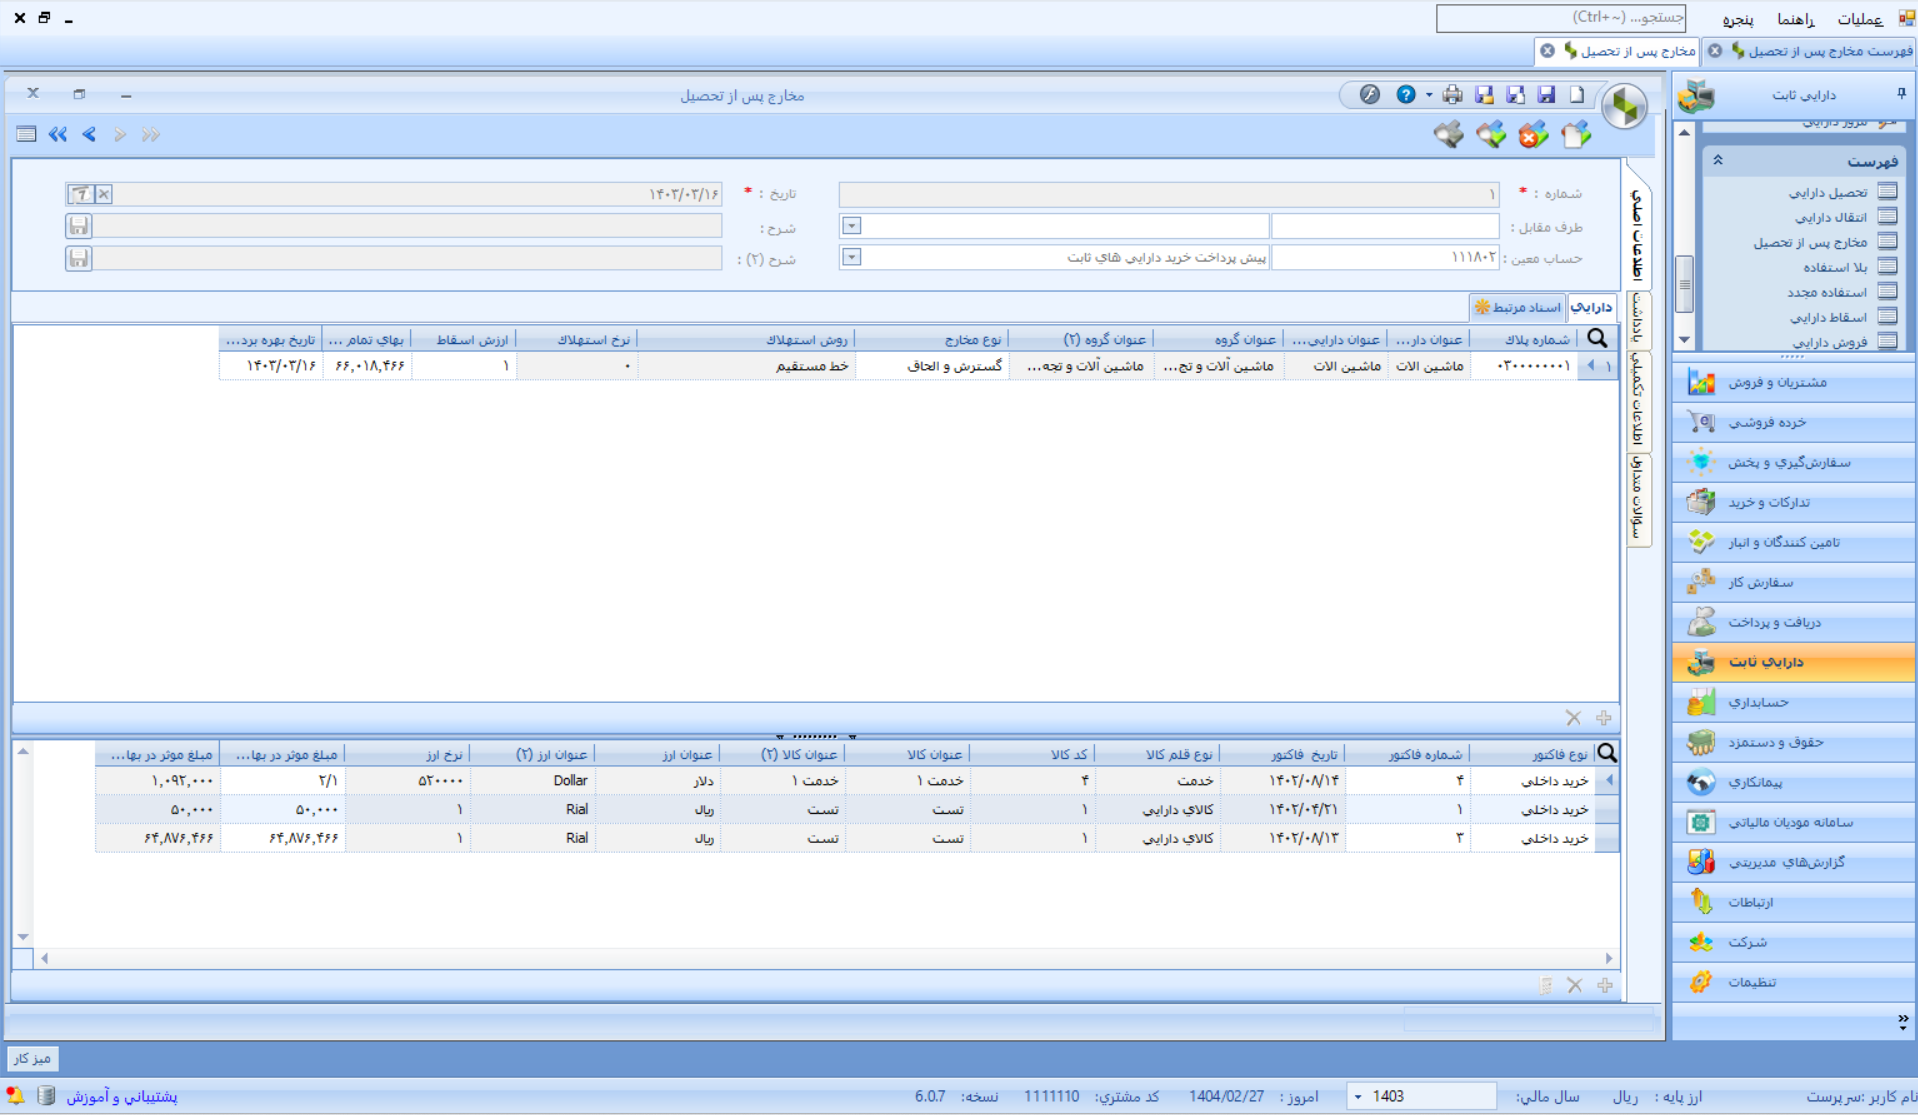
Task: Click the horizontal scrollbar of invoices grid
Action: 826,958
